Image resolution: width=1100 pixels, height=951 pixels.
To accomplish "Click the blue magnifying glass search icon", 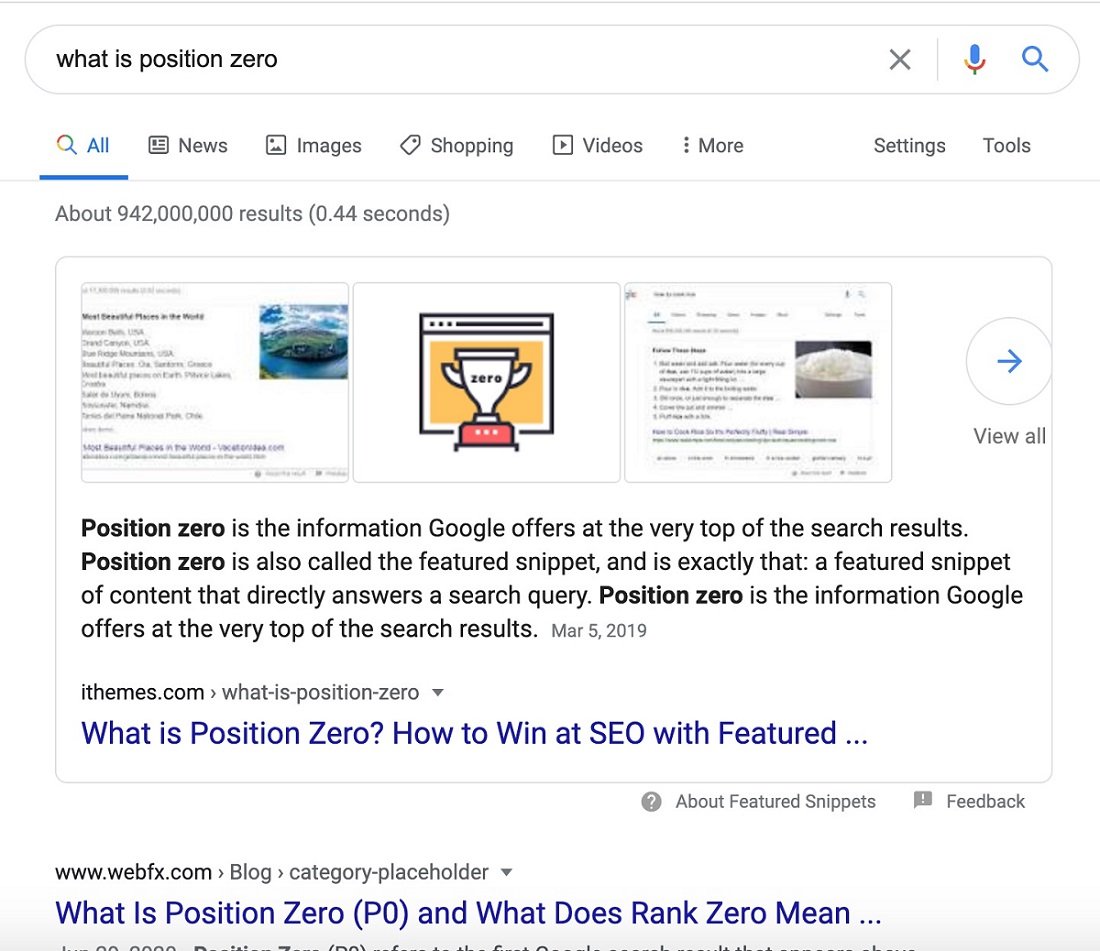I will point(1035,60).
